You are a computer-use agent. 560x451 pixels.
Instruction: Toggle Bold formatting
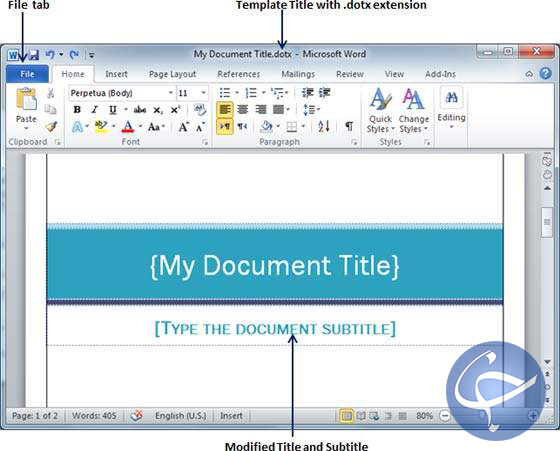pos(77,110)
